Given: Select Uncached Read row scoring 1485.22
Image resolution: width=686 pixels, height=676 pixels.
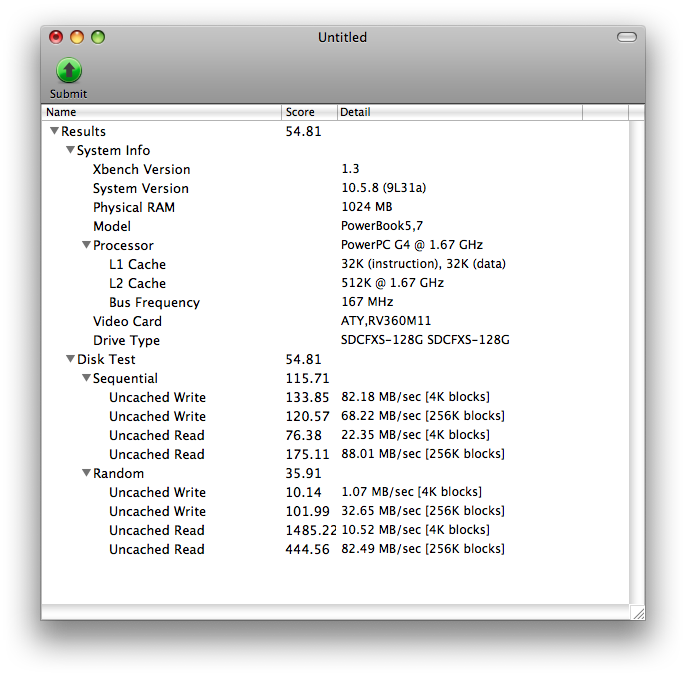Looking at the screenshot, I should tap(336, 530).
